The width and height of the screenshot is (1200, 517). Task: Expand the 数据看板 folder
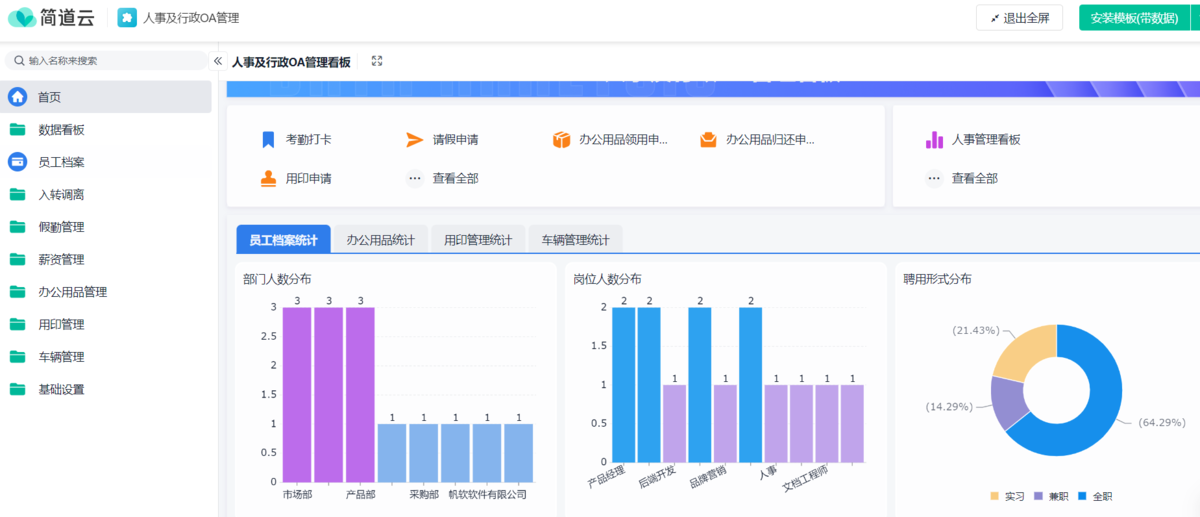click(60, 130)
